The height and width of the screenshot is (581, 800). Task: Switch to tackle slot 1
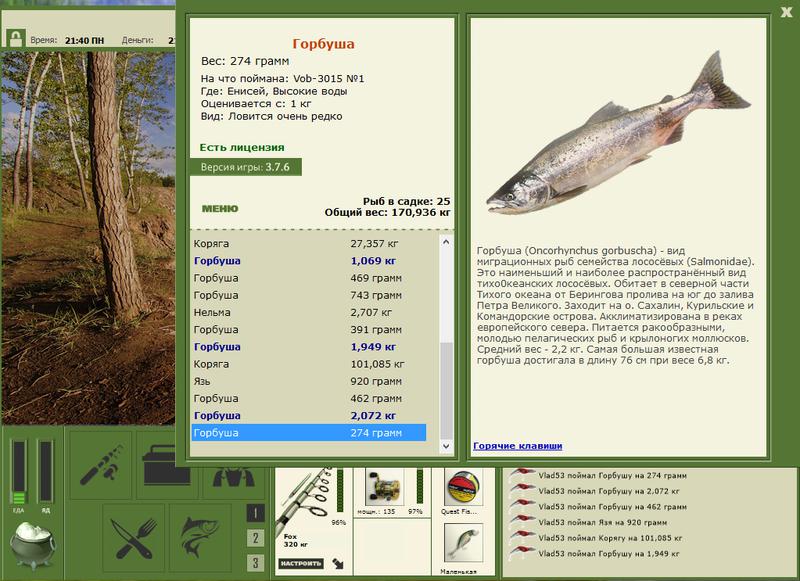click(256, 513)
